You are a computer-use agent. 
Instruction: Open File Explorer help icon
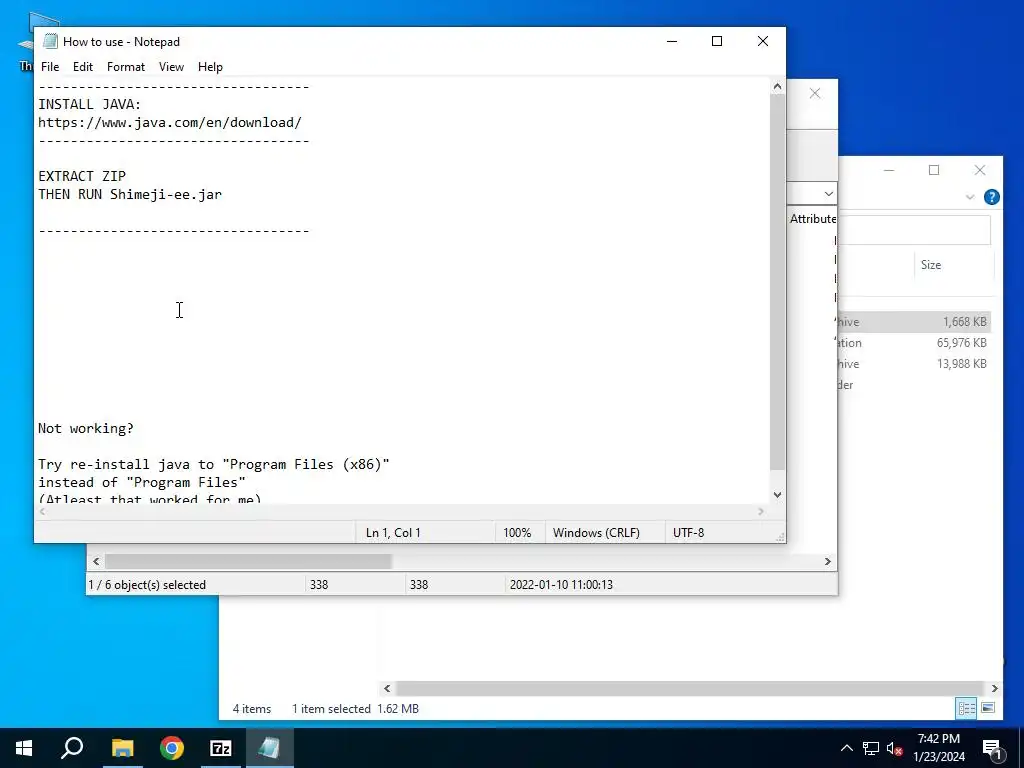point(991,197)
